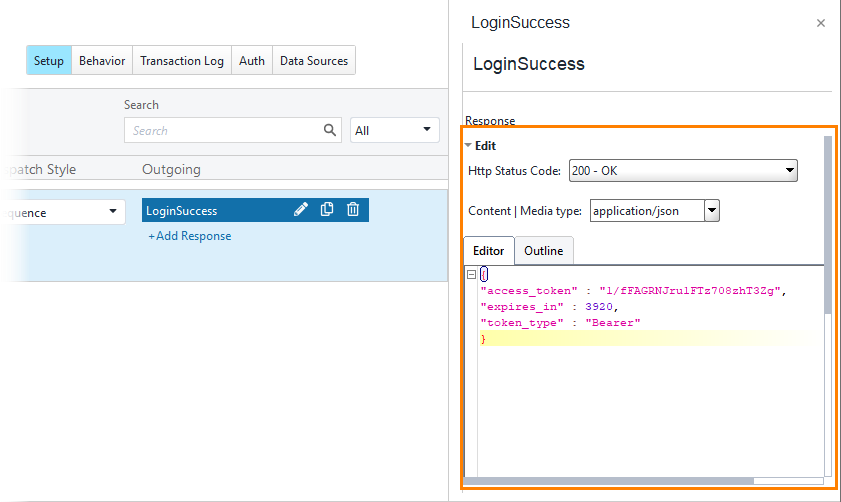Delete the LoginSuccess response with trash icon
The height and width of the screenshot is (502, 841).
[352, 209]
